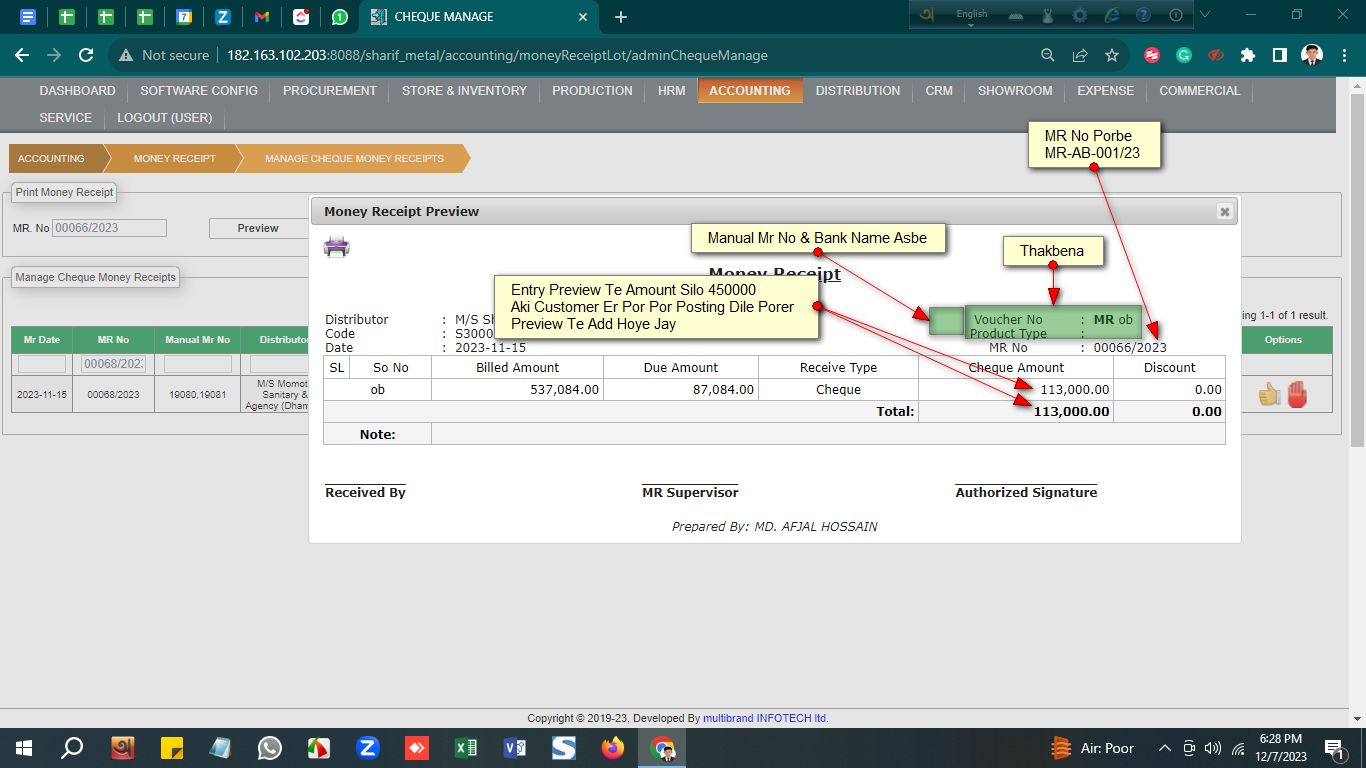Open the DISTRIBUTION menu
1366x768 pixels.
[858, 91]
